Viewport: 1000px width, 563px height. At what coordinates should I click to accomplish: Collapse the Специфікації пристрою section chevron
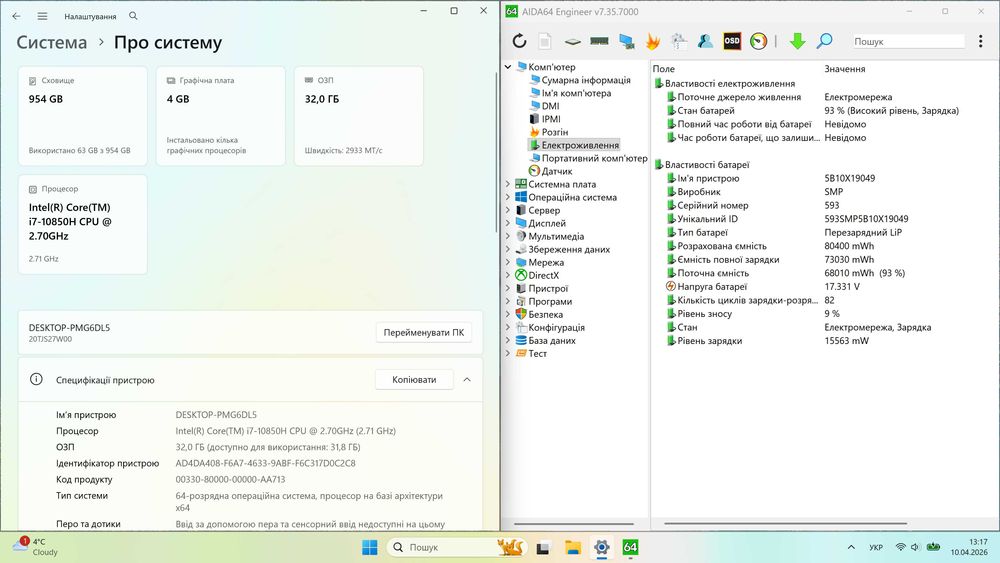(x=467, y=379)
